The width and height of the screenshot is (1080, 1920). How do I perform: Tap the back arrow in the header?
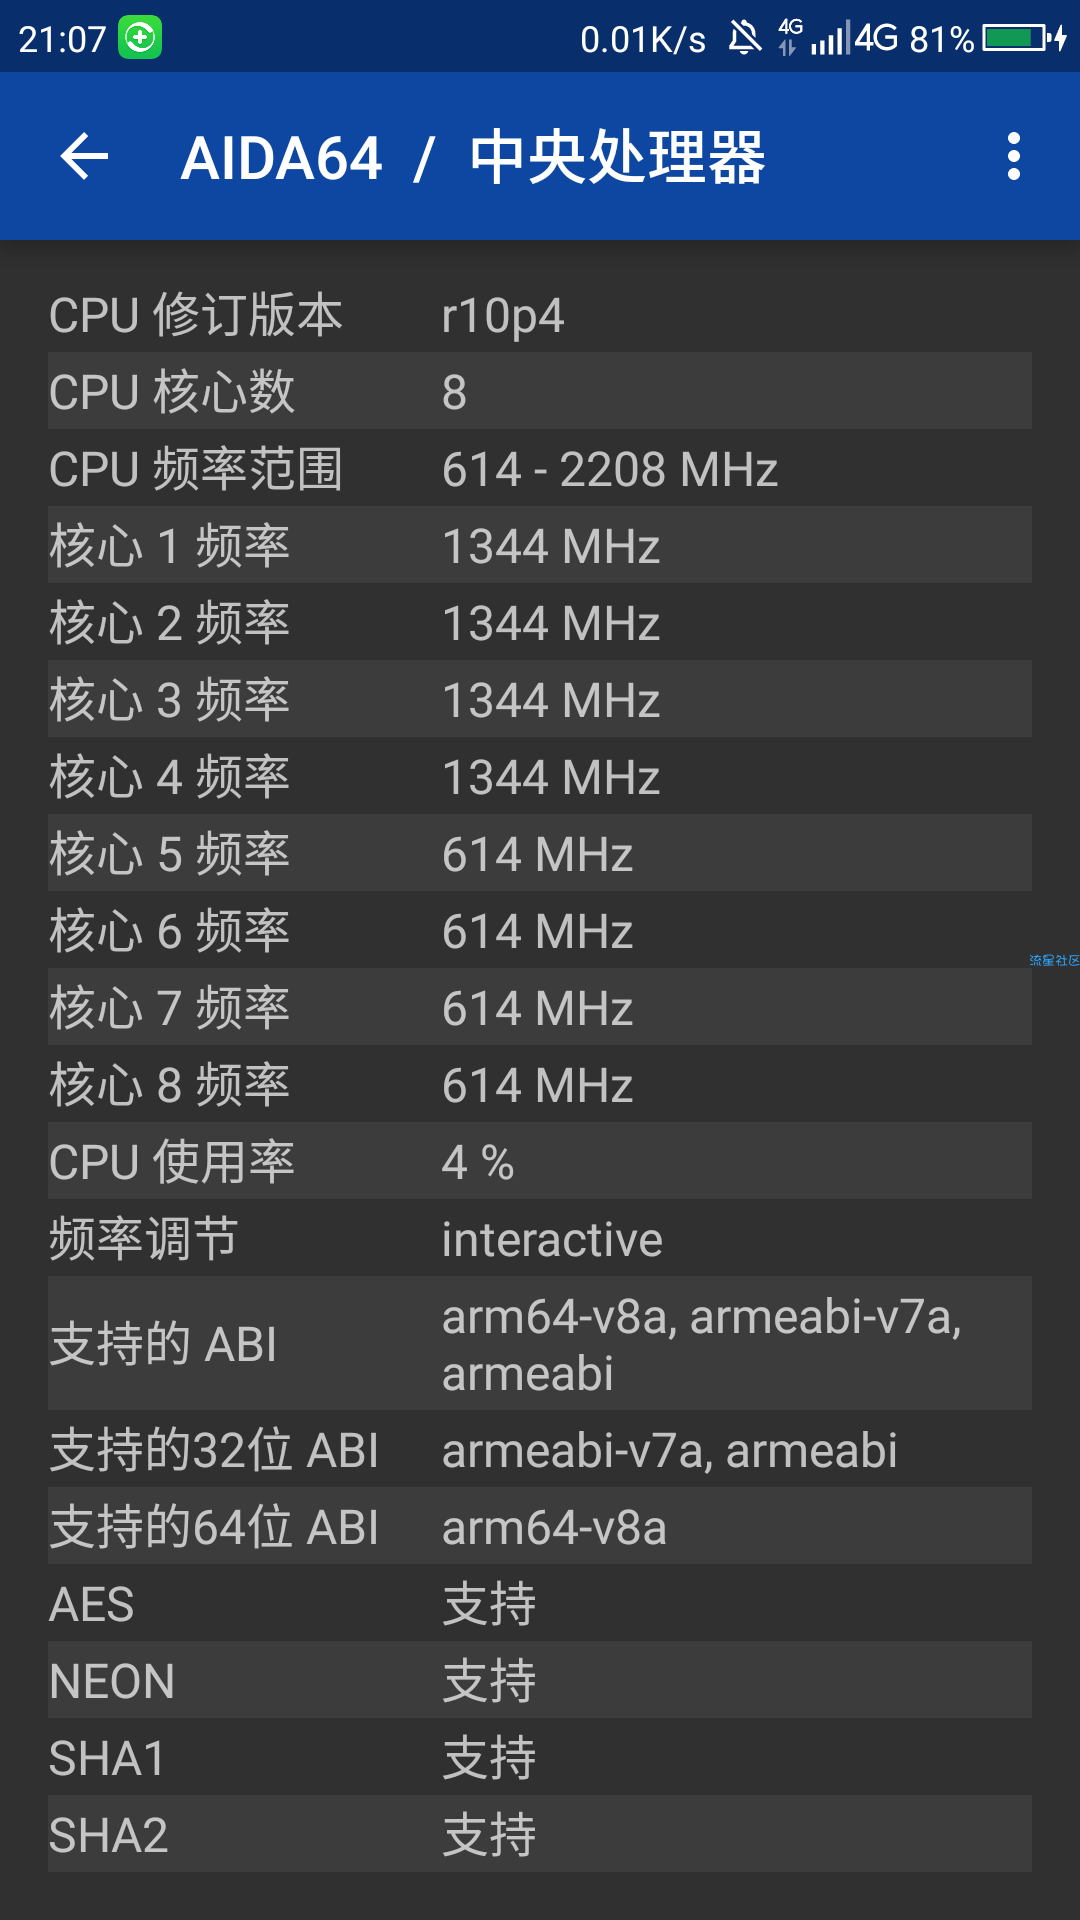point(84,157)
